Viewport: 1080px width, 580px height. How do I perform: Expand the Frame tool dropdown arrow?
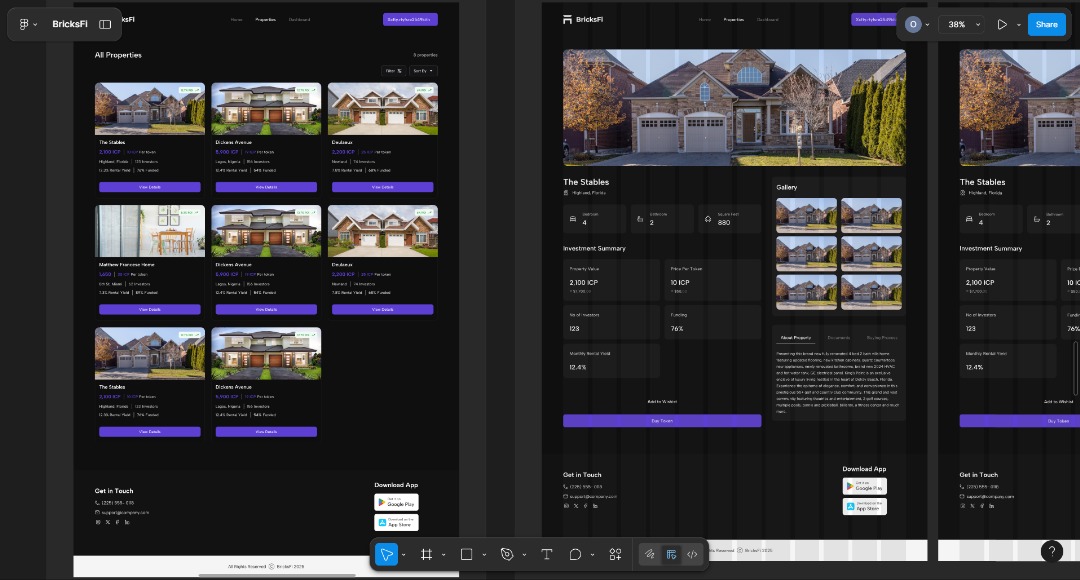[x=444, y=555]
